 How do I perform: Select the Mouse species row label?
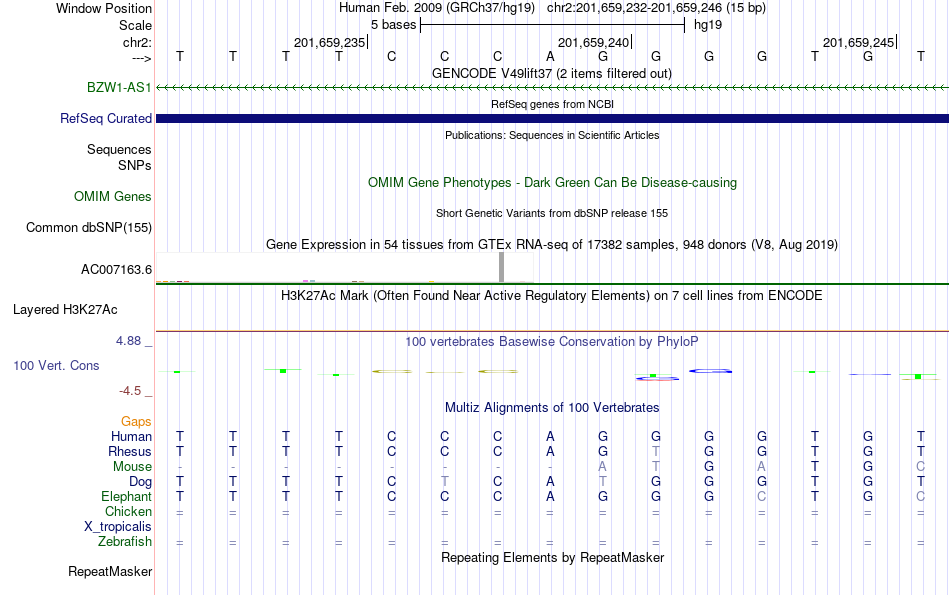tap(133, 467)
